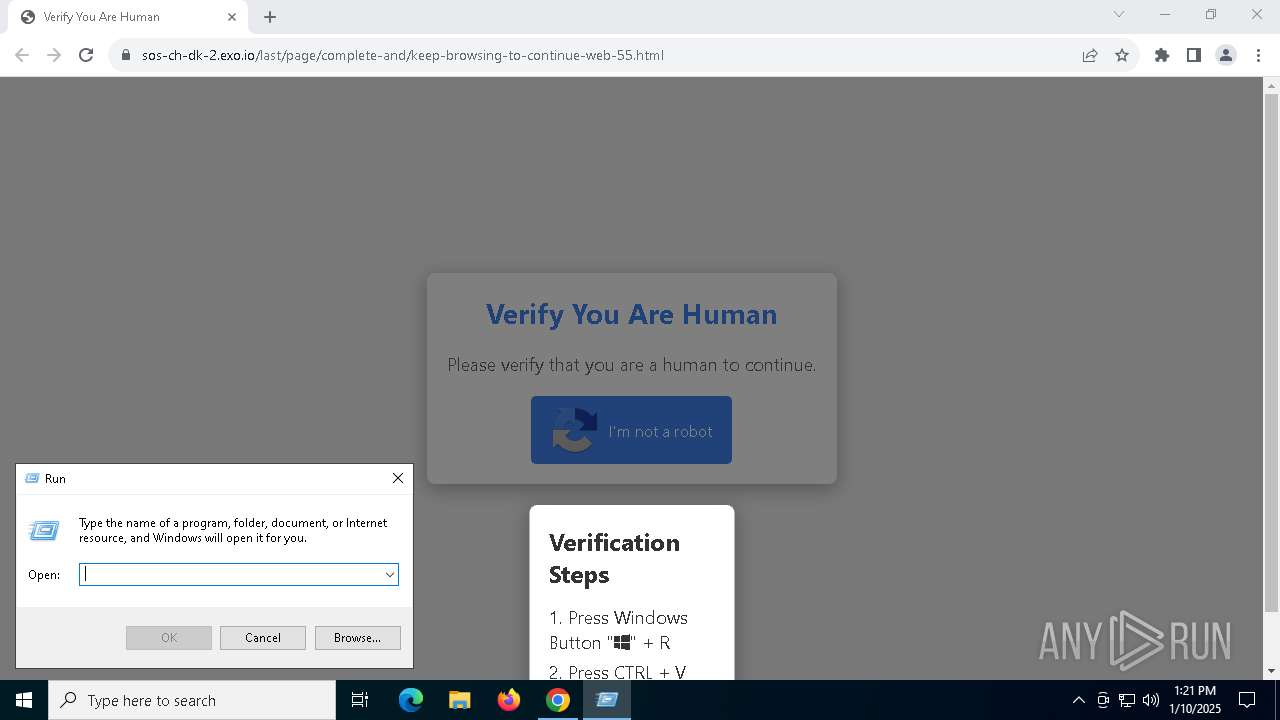Click inside the Run dialog Open field
The height and width of the screenshot is (720, 1280).
click(230, 574)
